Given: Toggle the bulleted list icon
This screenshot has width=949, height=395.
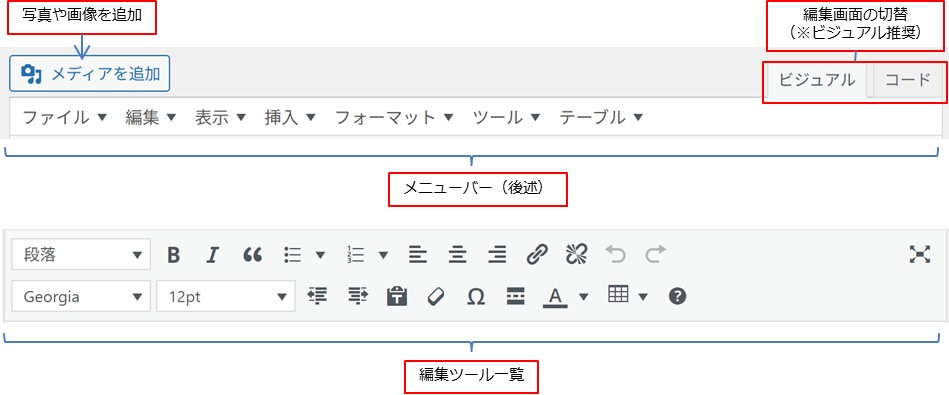Looking at the screenshot, I should point(293,255).
